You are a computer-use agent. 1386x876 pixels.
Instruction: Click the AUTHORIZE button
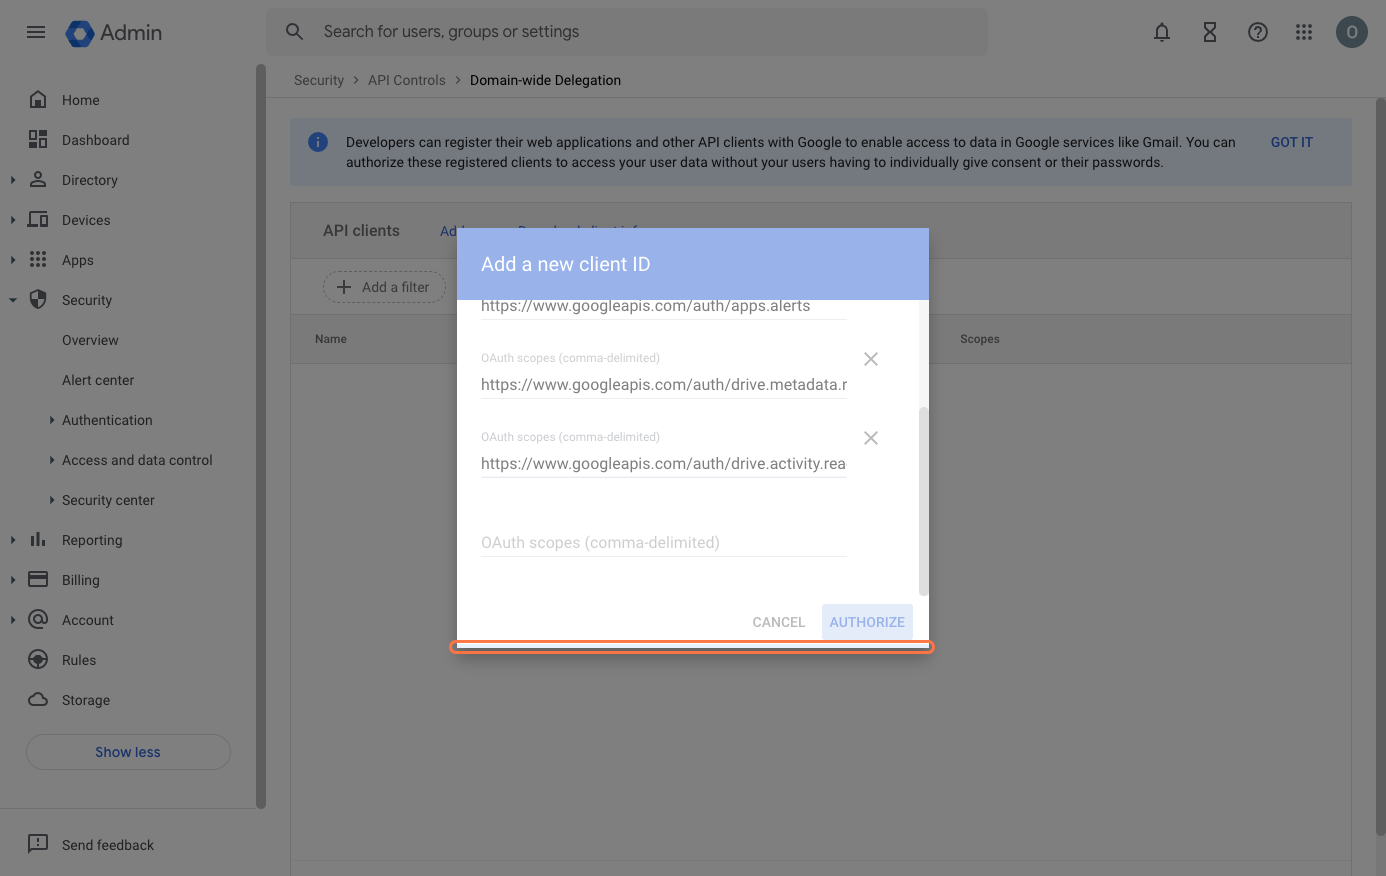[867, 622]
